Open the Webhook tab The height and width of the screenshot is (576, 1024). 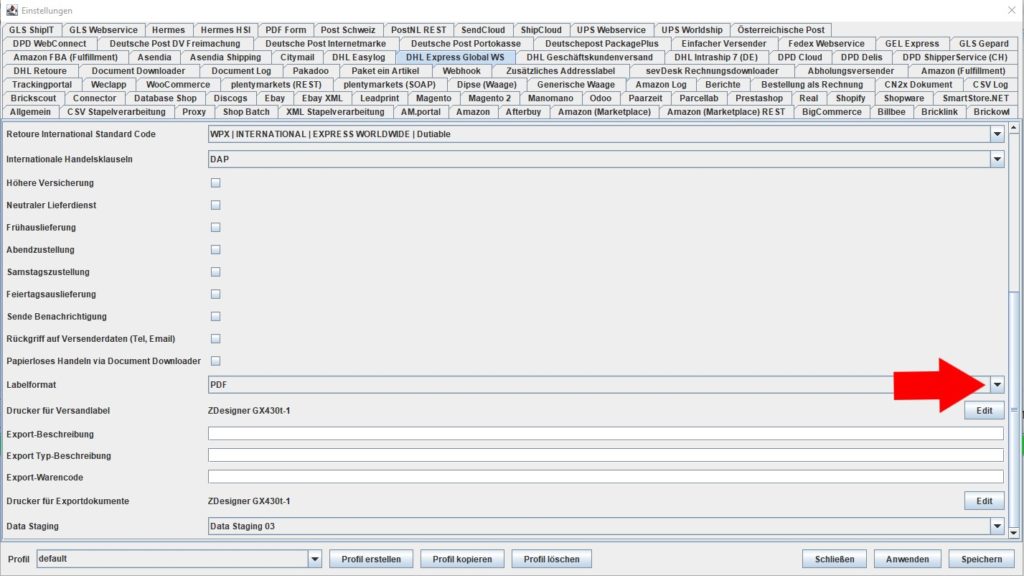461,71
